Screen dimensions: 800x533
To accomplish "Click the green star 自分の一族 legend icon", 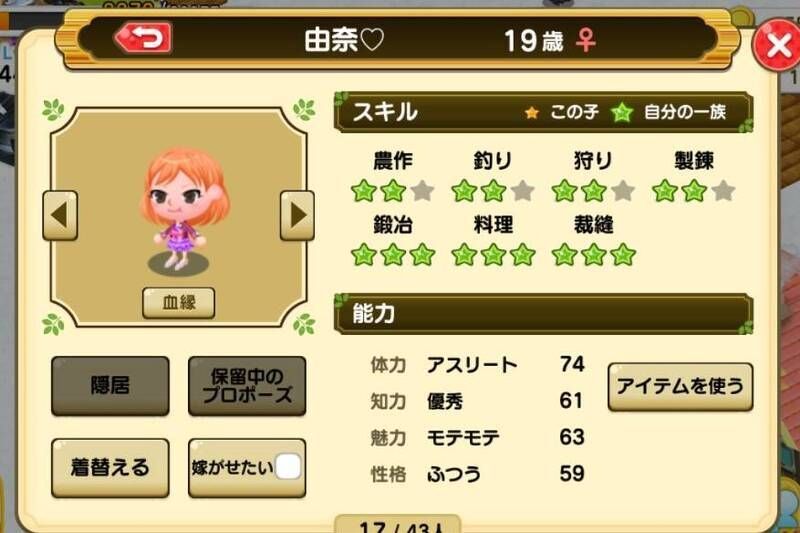I will click(x=622, y=112).
